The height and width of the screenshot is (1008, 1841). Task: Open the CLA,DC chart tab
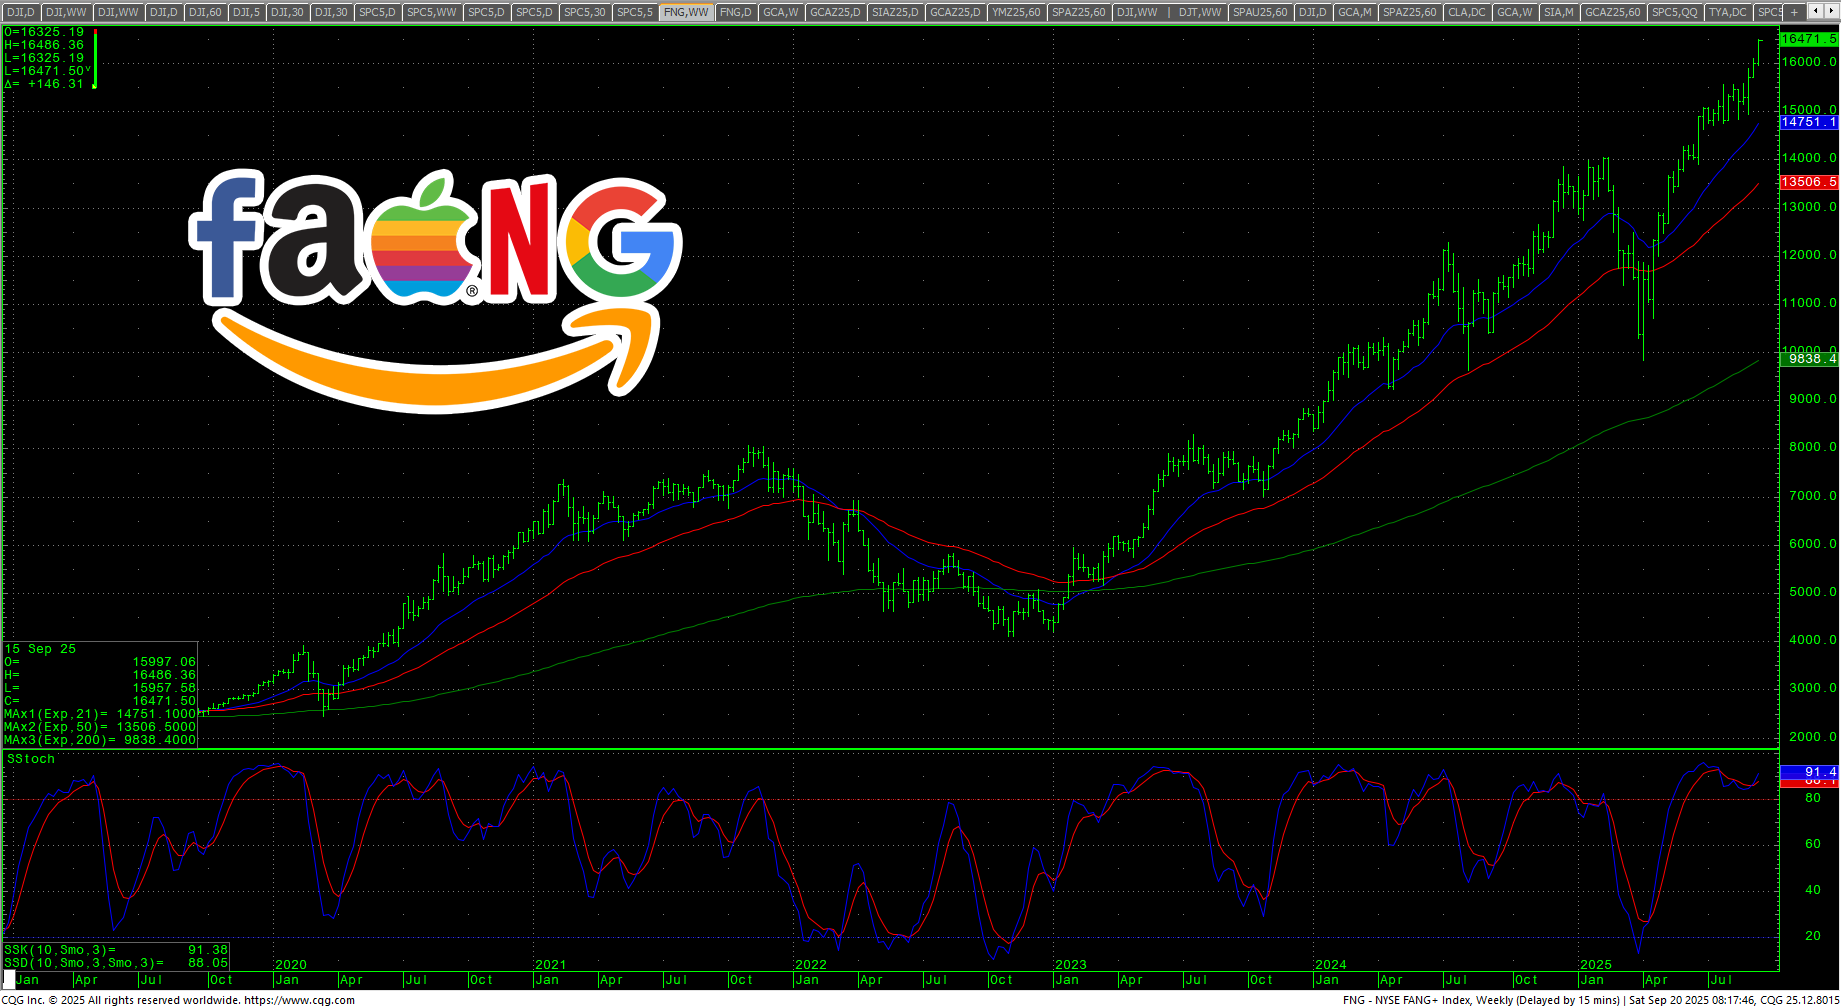point(1466,12)
